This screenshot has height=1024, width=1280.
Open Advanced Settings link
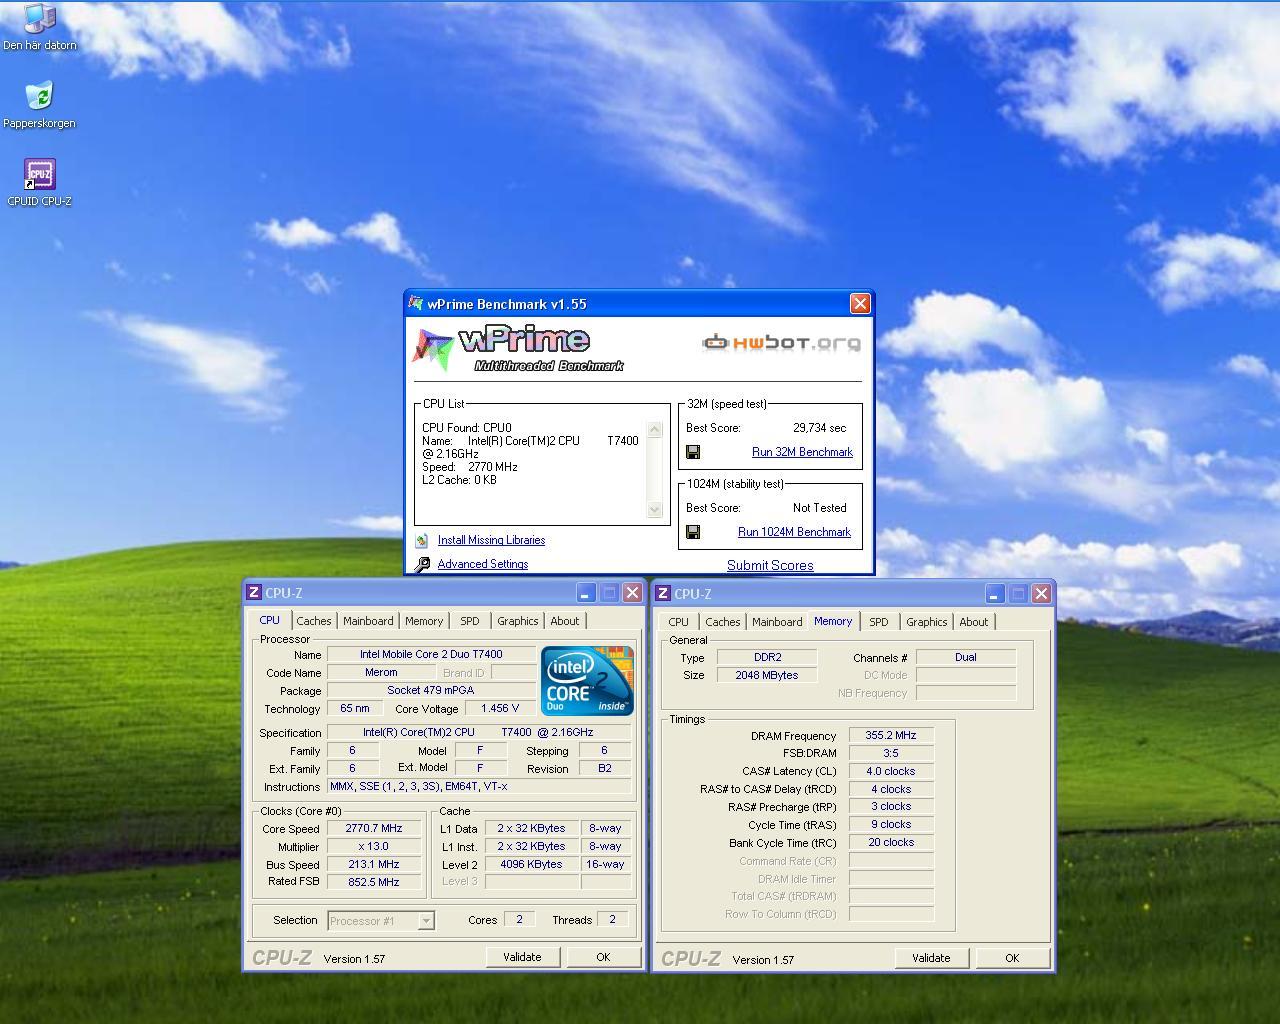(x=483, y=564)
